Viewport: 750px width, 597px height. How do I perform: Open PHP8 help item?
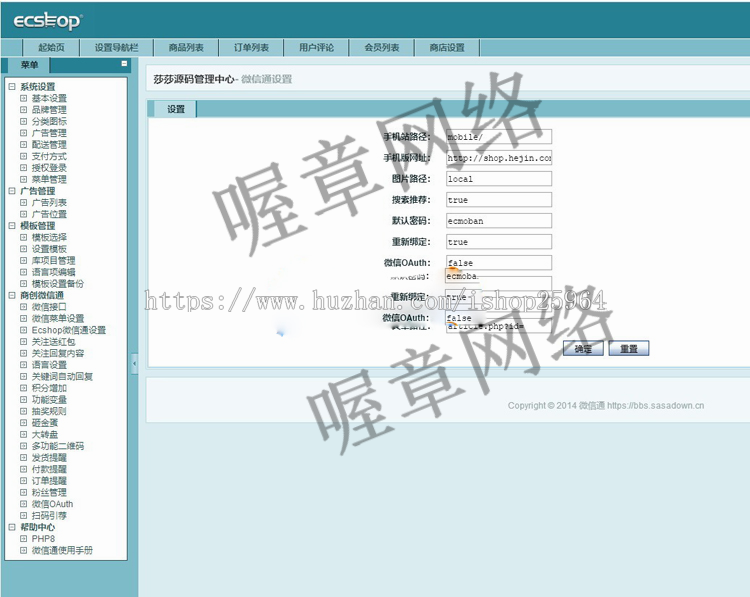(43, 539)
